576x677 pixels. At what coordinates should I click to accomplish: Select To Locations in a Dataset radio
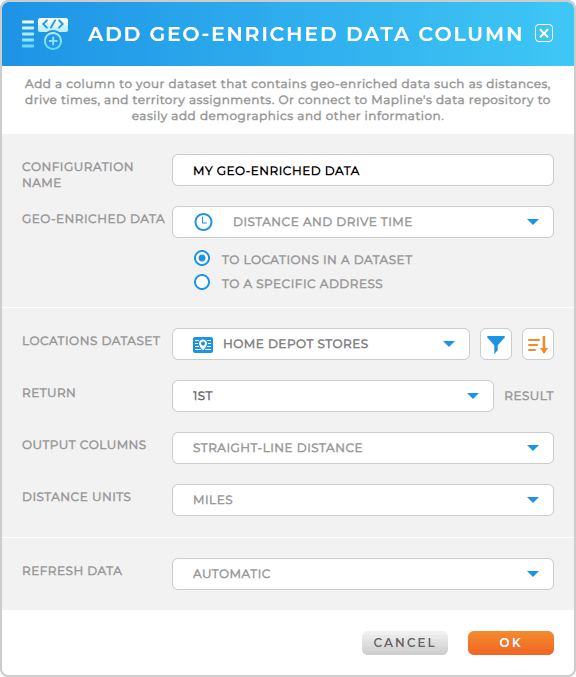[x=202, y=258]
